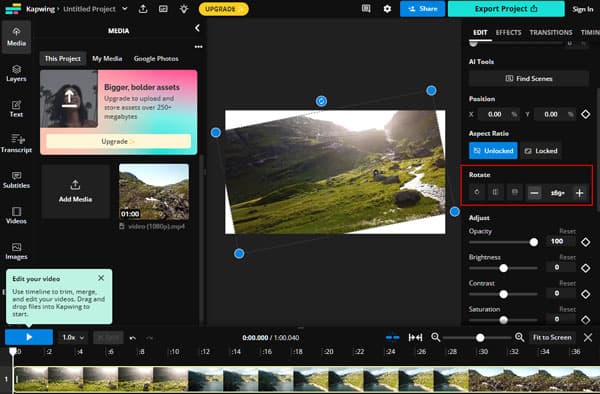Click the Contrast slider handle
600x394 pixels.
tap(504, 294)
